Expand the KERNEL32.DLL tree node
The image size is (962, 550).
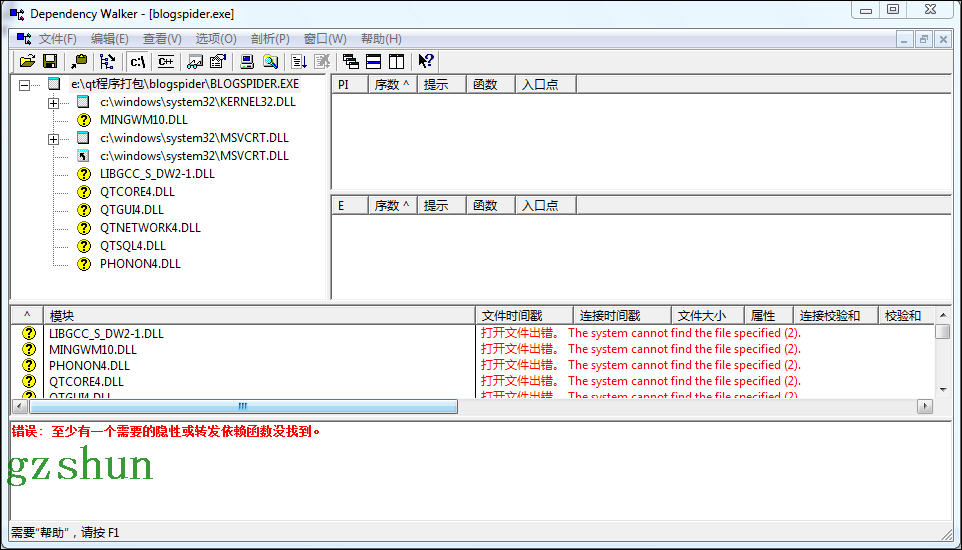[x=53, y=103]
